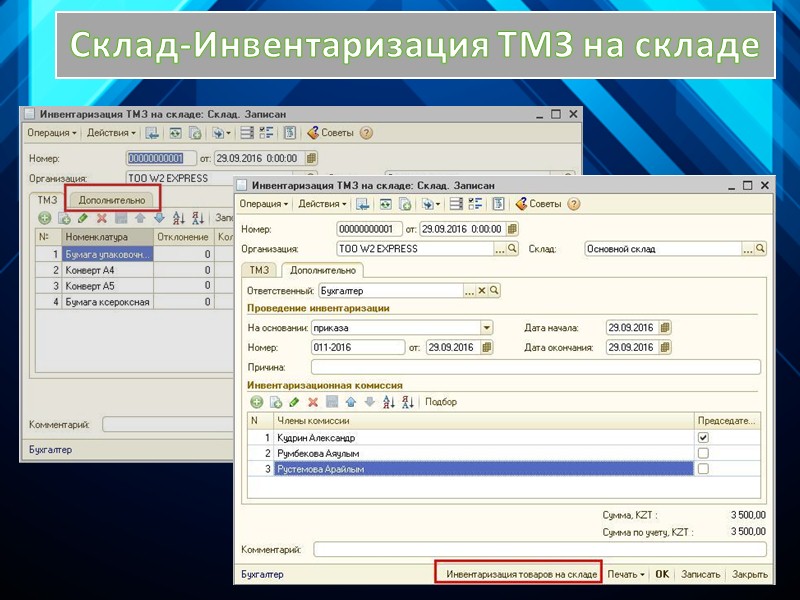Open calendar for order date 29.09.2016
The height and width of the screenshot is (600, 800).
click(x=487, y=347)
